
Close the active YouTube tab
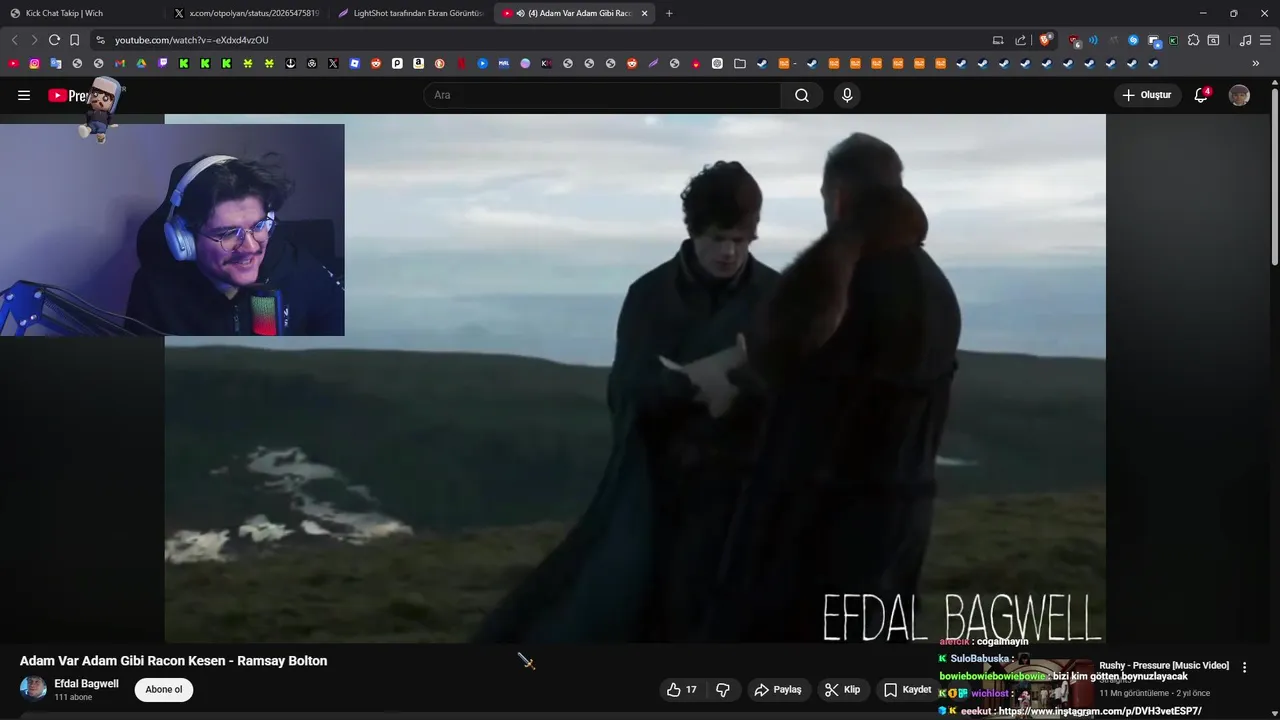[644, 13]
